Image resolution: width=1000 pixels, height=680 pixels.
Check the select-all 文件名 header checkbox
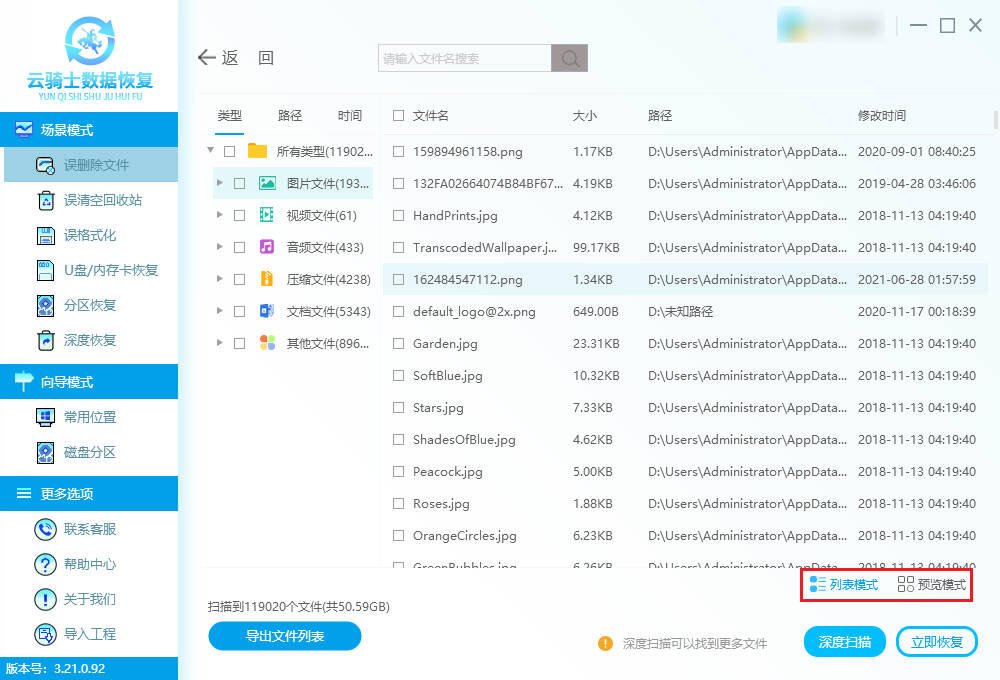(399, 115)
